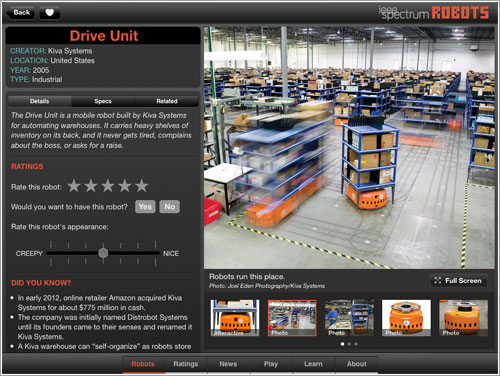
Task: Click the year '2005' text
Action: [x=41, y=70]
